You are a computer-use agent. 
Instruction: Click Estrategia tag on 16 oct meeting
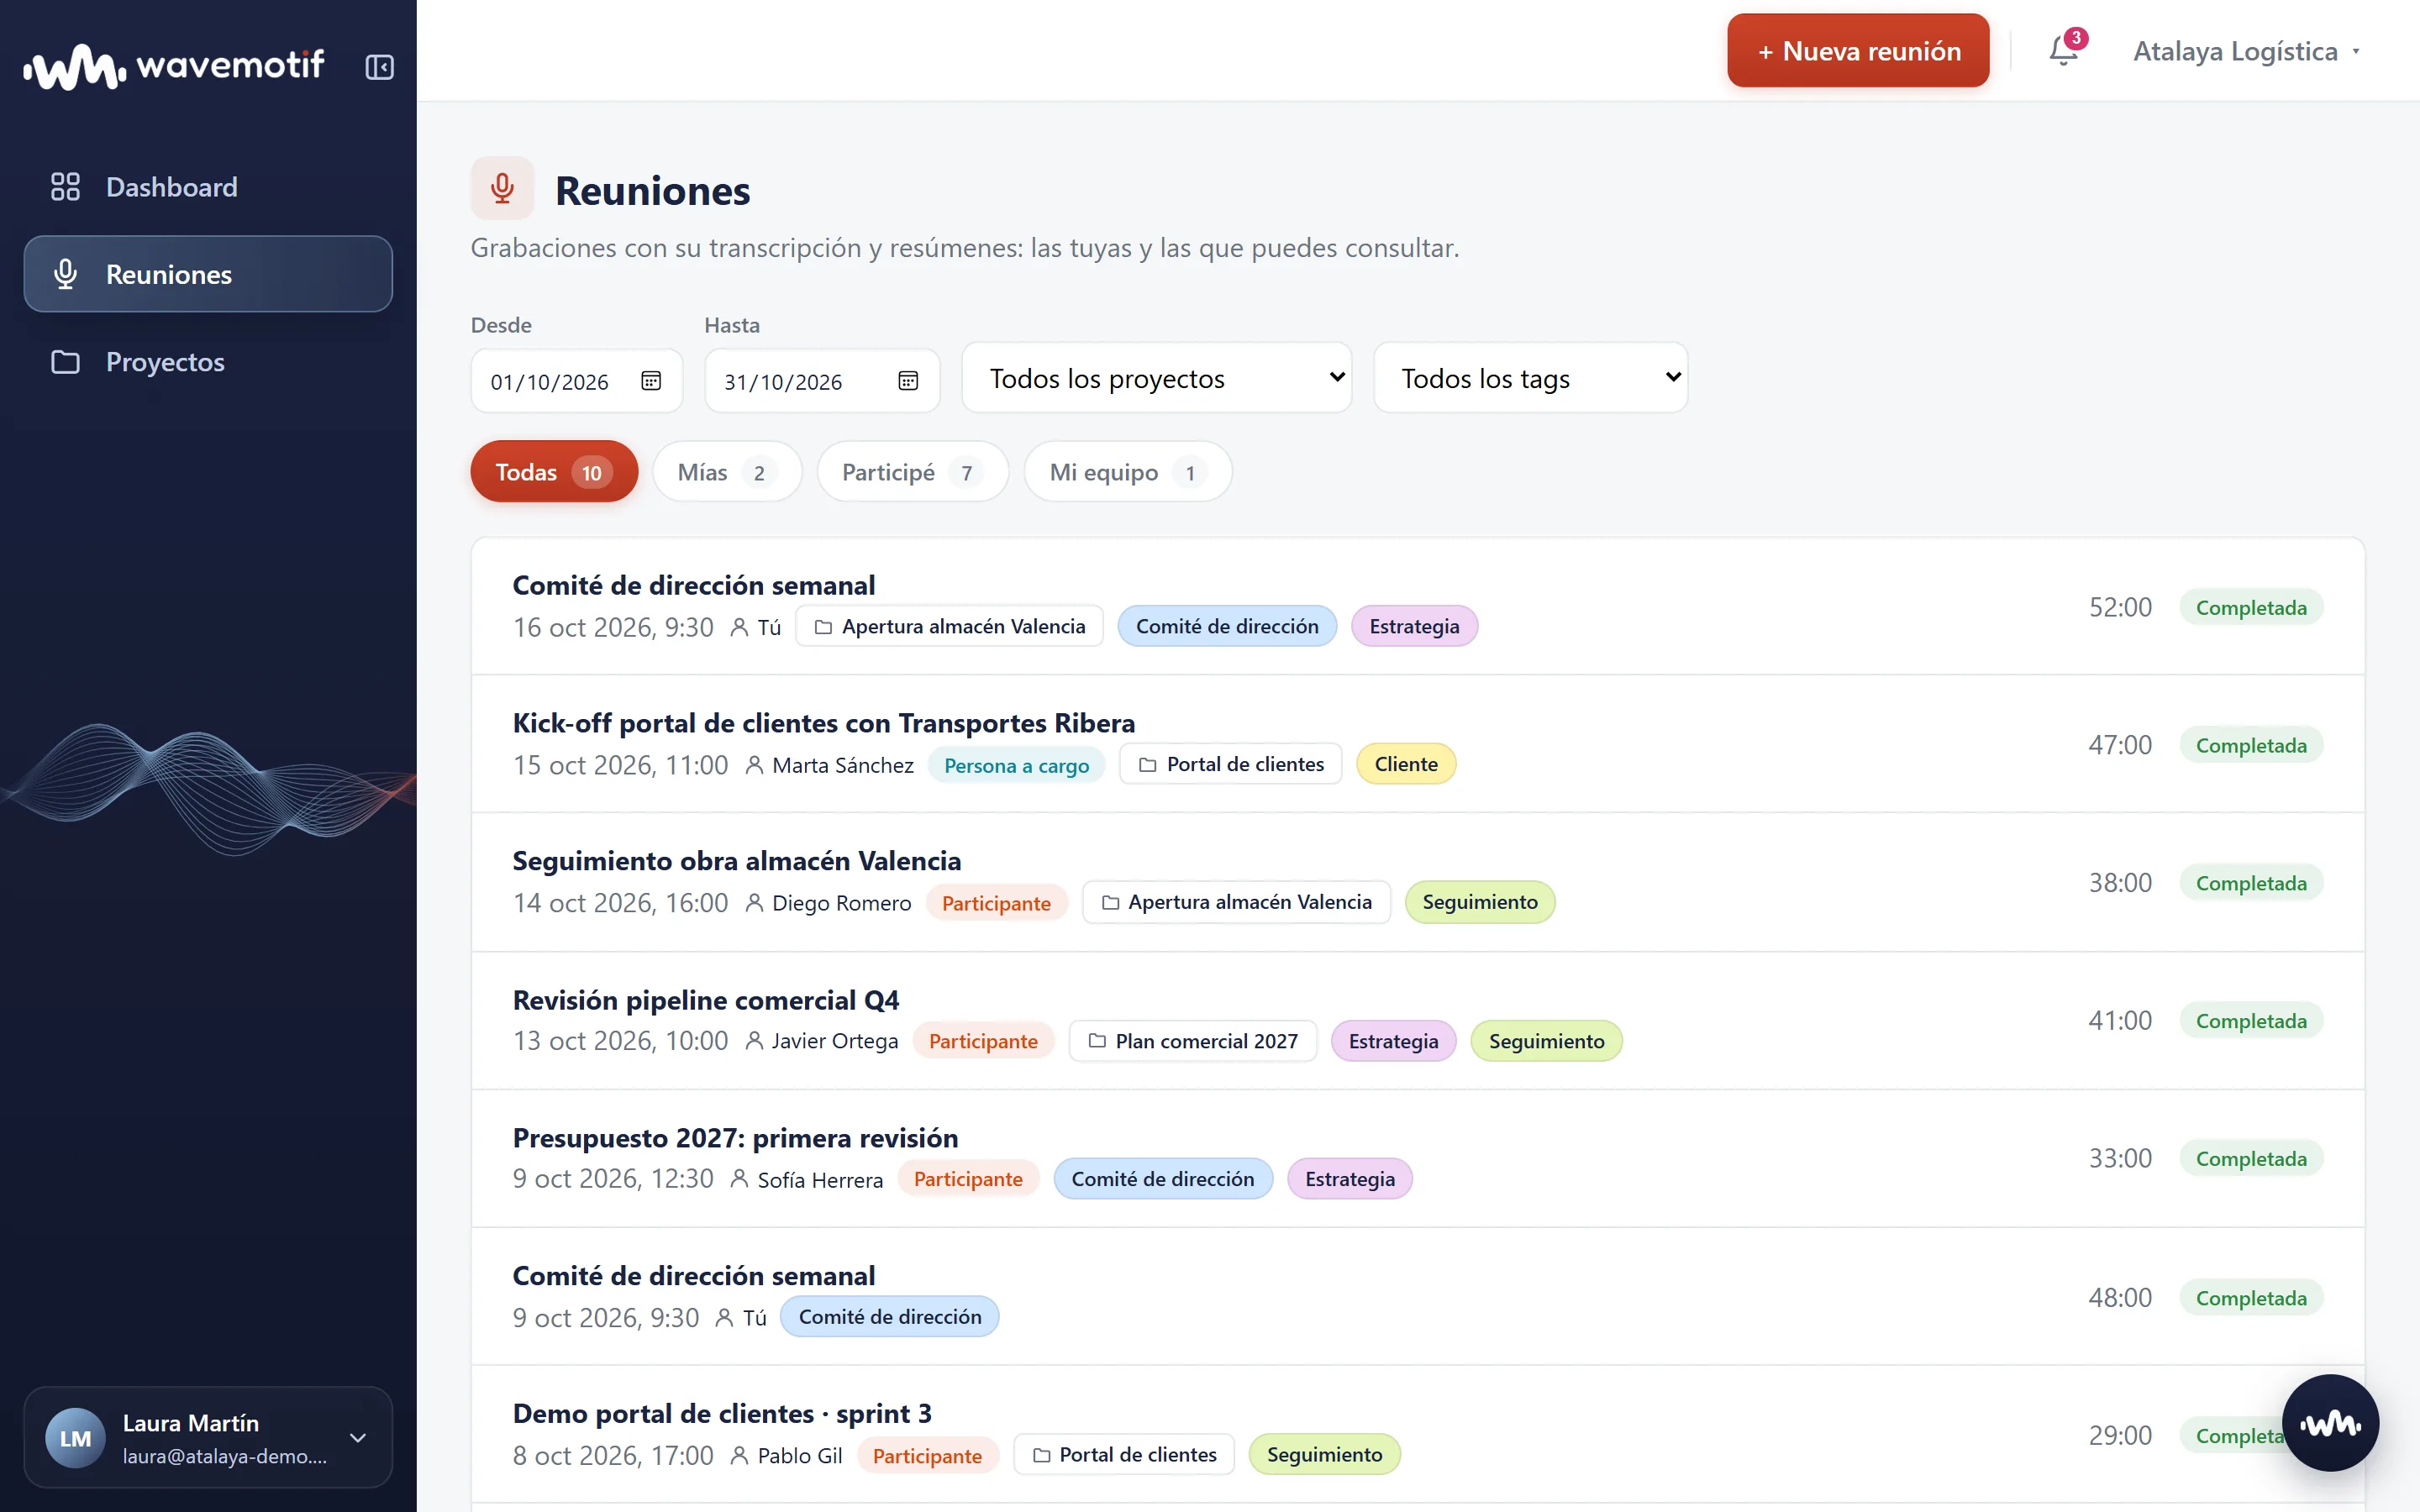[1414, 626]
